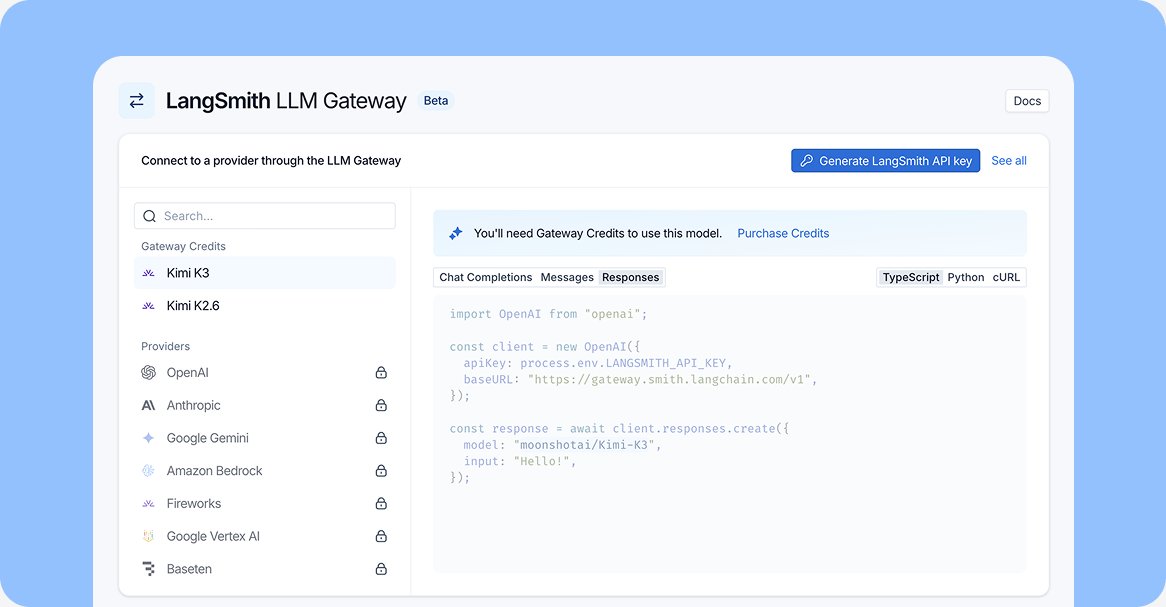Click the Anthropic provider logo
This screenshot has height=607, width=1166.
[x=149, y=405]
